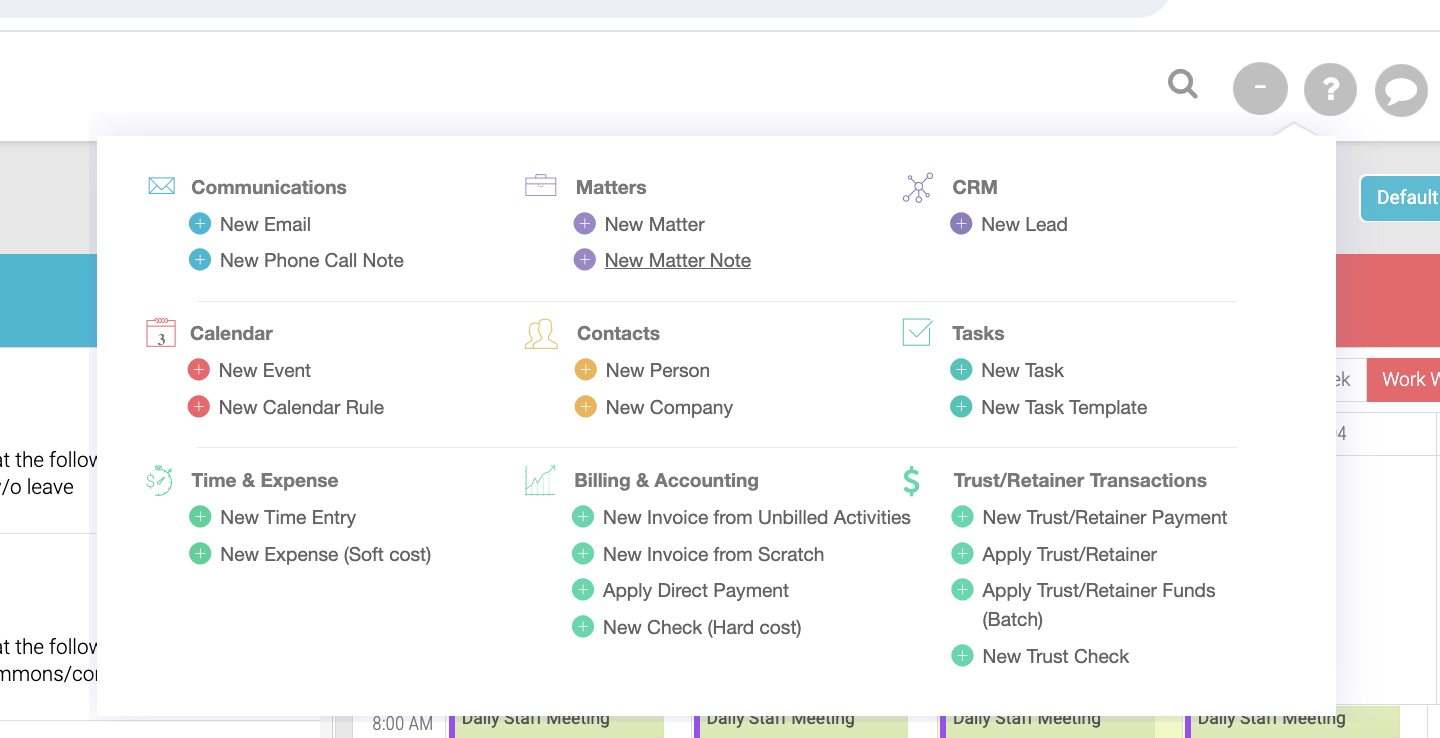This screenshot has width=1440, height=738.
Task: Click the Contacts people icon
Action: [541, 333]
